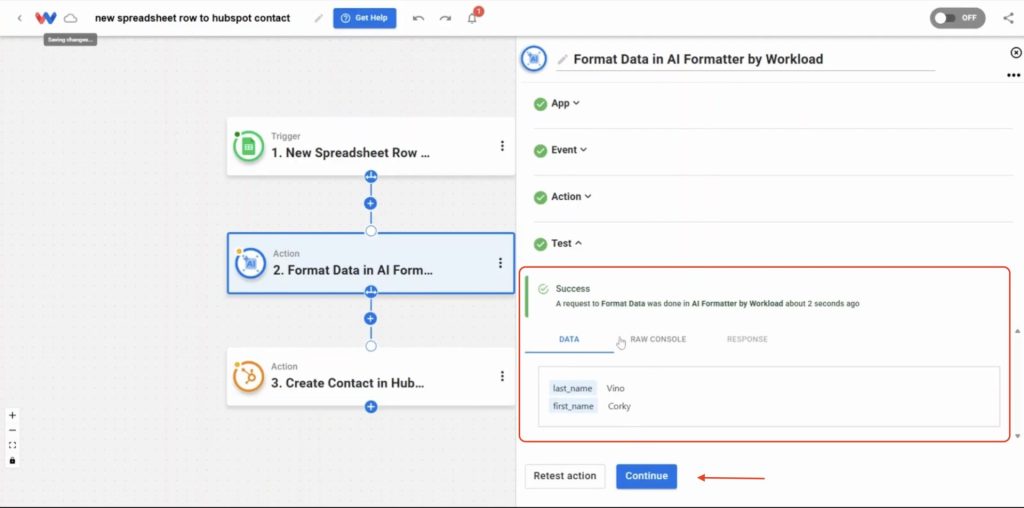Add a branch below the Format Data node
Screen dimensions: 1024x508
click(x=371, y=291)
